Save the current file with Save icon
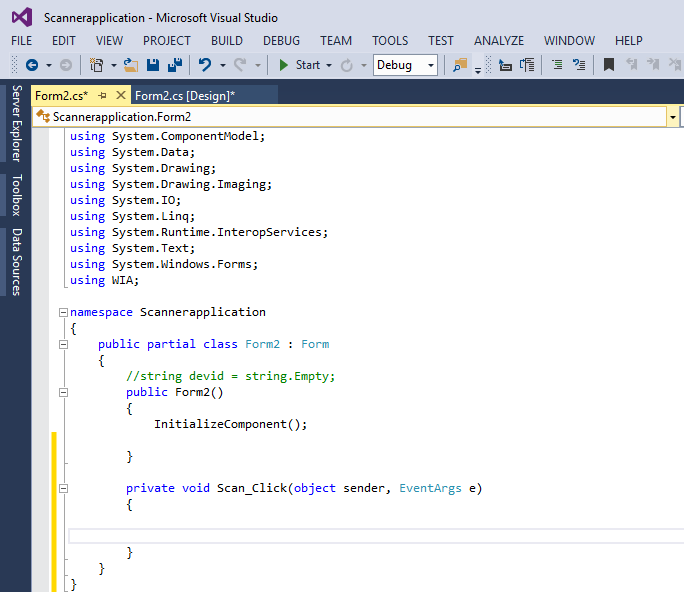Viewport: 684px width, 598px height. (153, 65)
